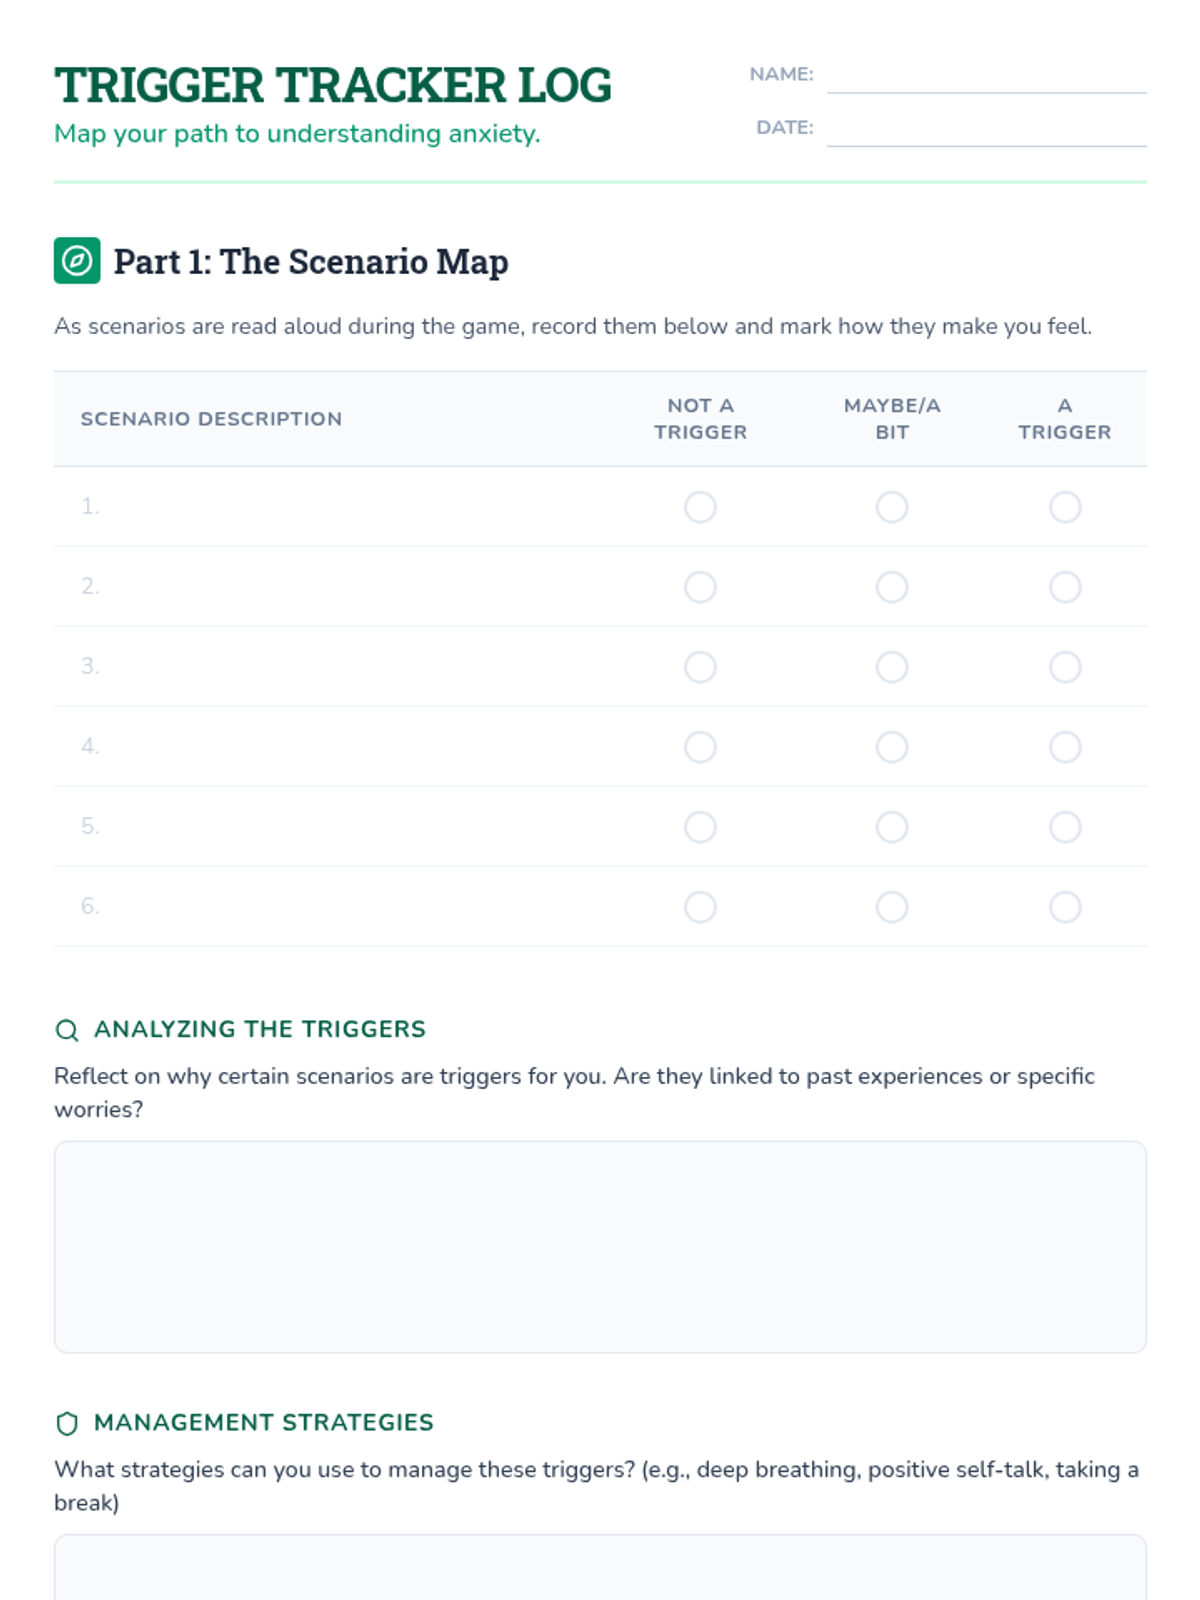
Task: Click the 'Scenario Description' column header
Action: pos(211,419)
